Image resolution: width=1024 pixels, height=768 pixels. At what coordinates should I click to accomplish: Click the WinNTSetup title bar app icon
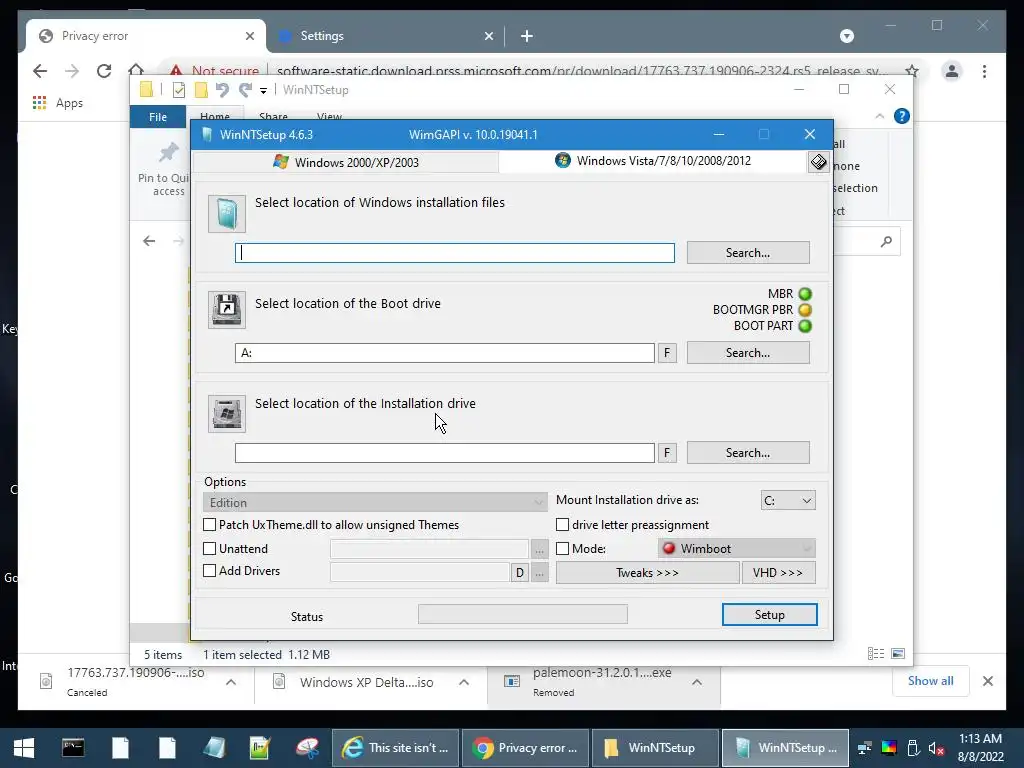click(x=207, y=135)
